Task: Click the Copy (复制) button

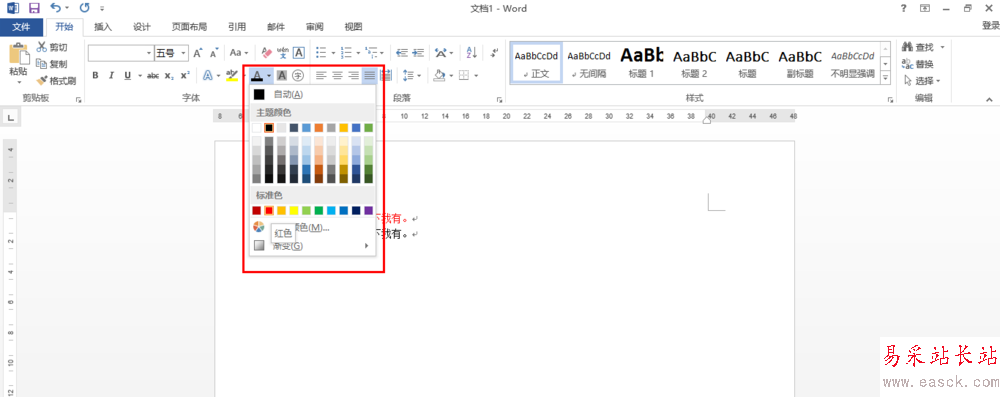Action: tap(51, 64)
